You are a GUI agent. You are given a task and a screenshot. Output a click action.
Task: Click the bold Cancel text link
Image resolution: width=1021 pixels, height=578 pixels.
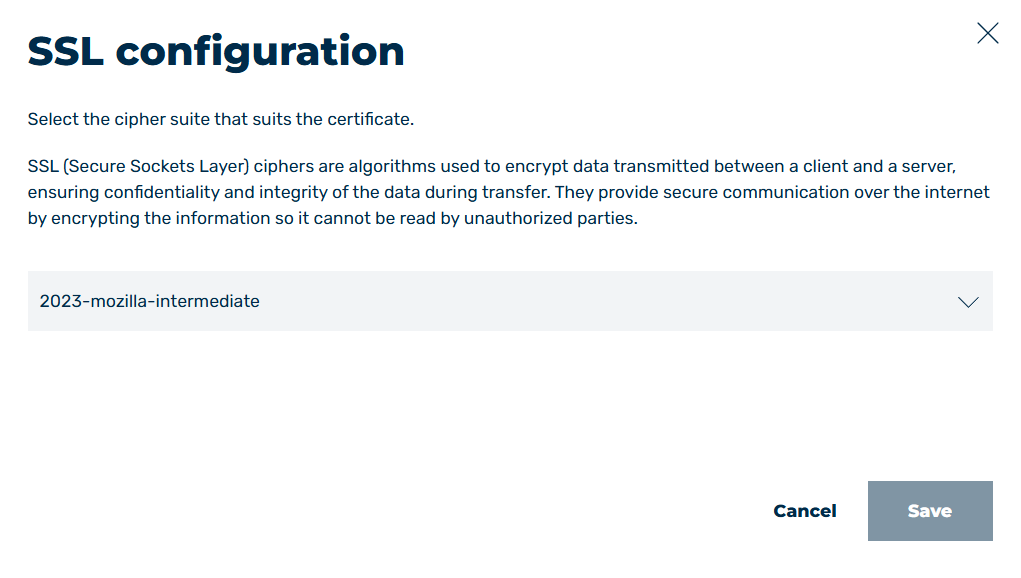pos(804,511)
